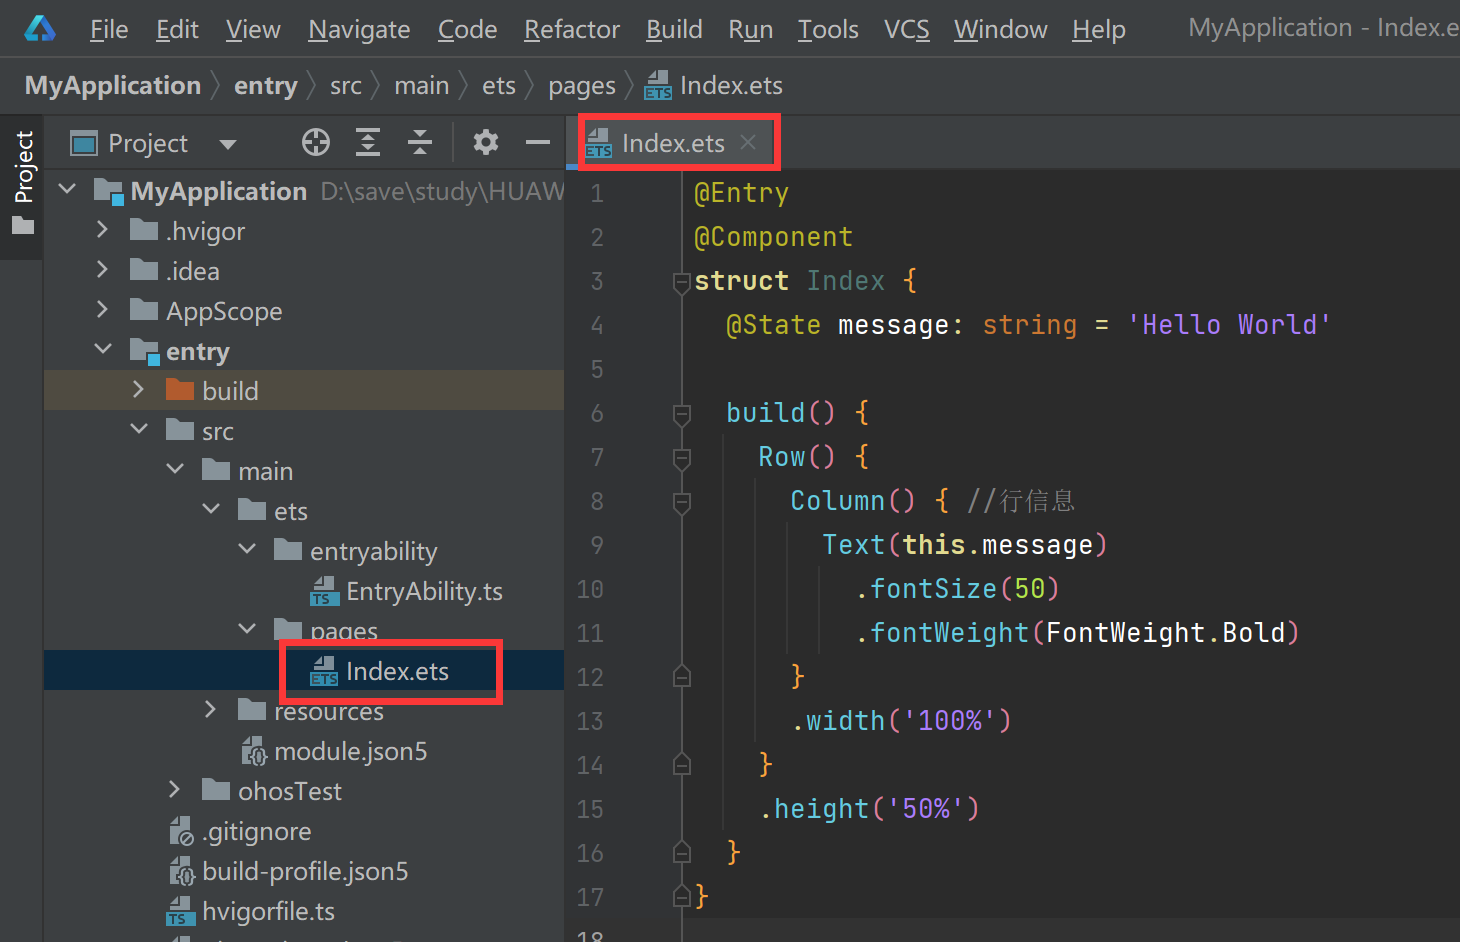Image resolution: width=1460 pixels, height=942 pixels.
Task: Hide the Project tool window
Action: pos(538,143)
